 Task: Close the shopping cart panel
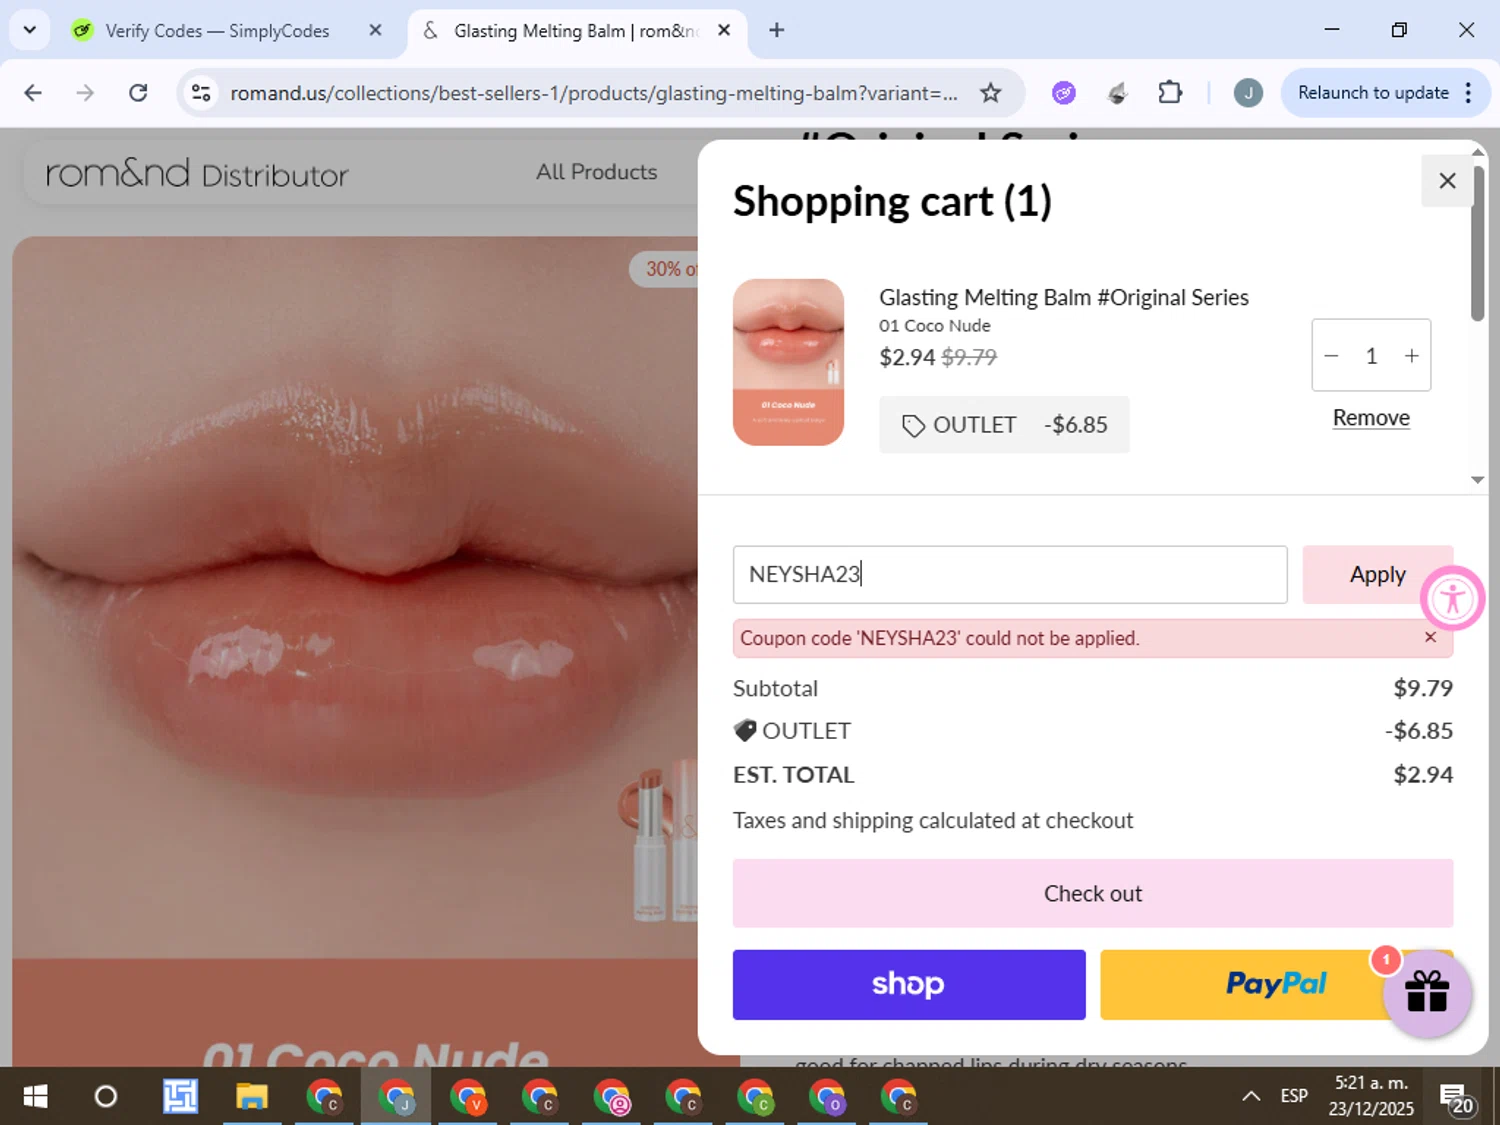click(x=1446, y=181)
